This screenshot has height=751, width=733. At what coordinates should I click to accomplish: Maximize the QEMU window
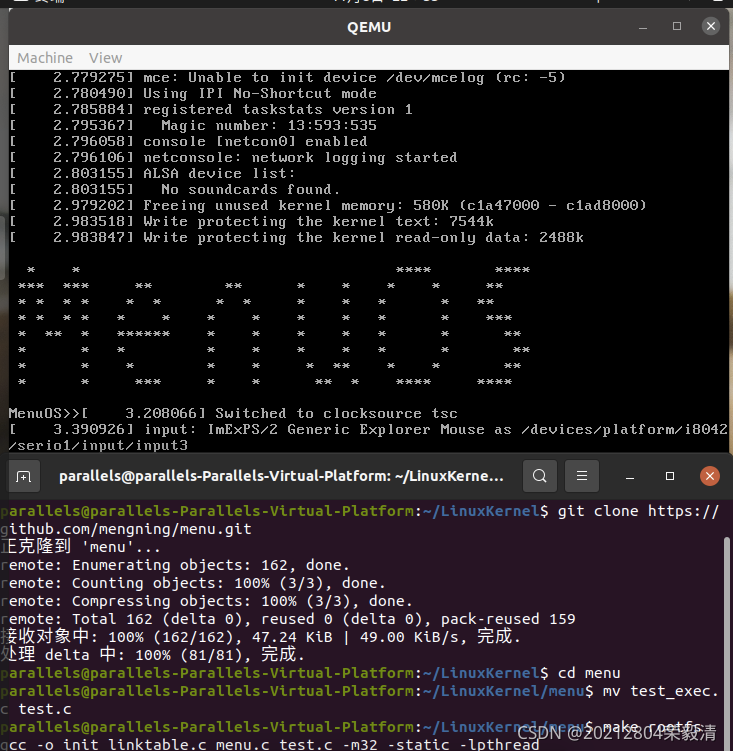pyautogui.click(x=677, y=26)
